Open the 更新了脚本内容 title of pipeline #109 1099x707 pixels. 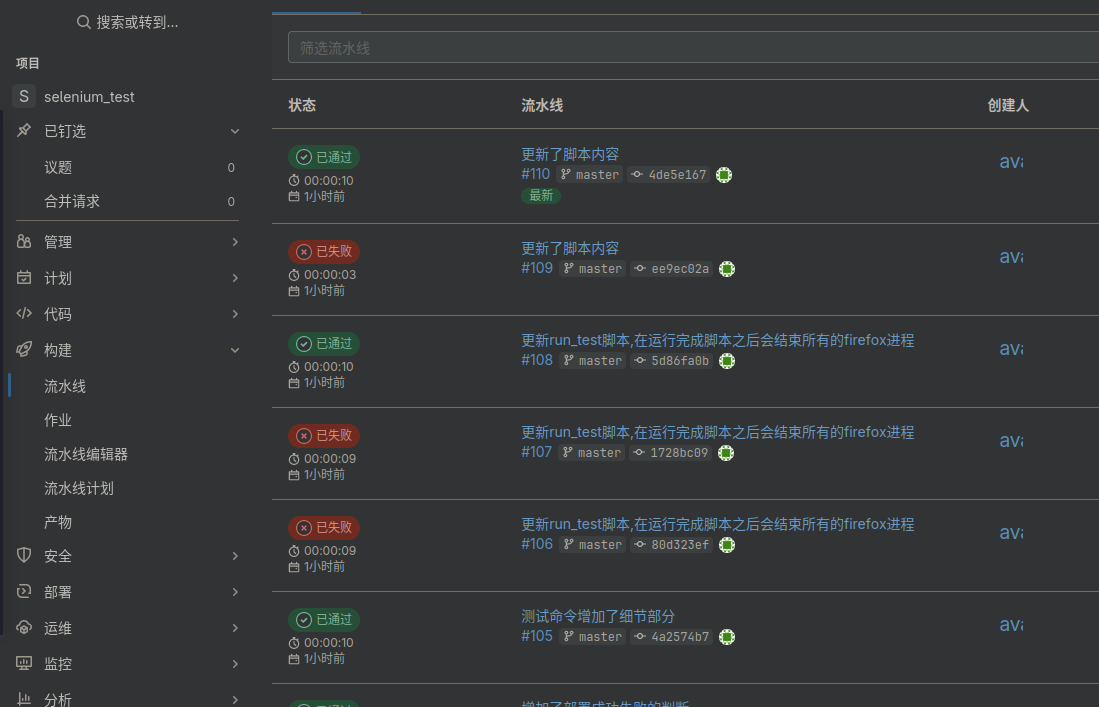pos(570,249)
